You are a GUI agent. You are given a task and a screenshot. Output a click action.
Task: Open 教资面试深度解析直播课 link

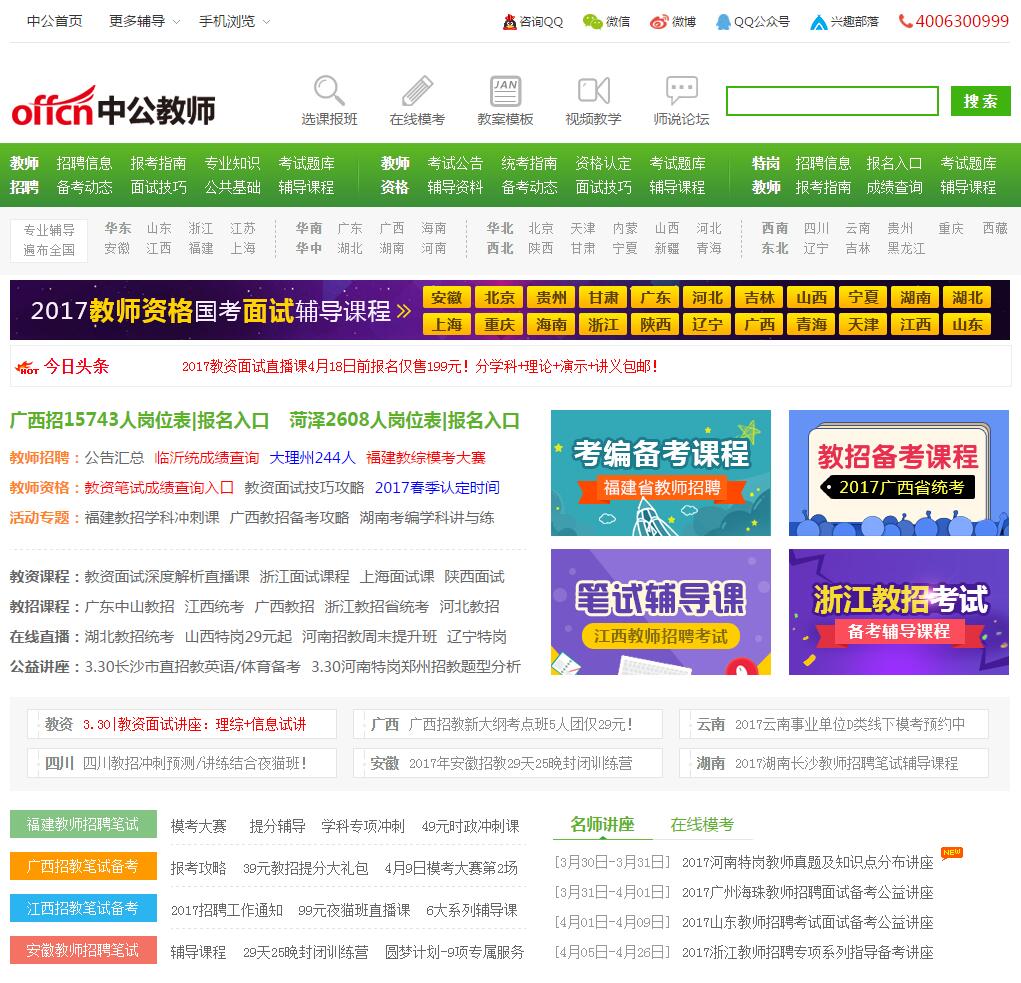[x=167, y=577]
